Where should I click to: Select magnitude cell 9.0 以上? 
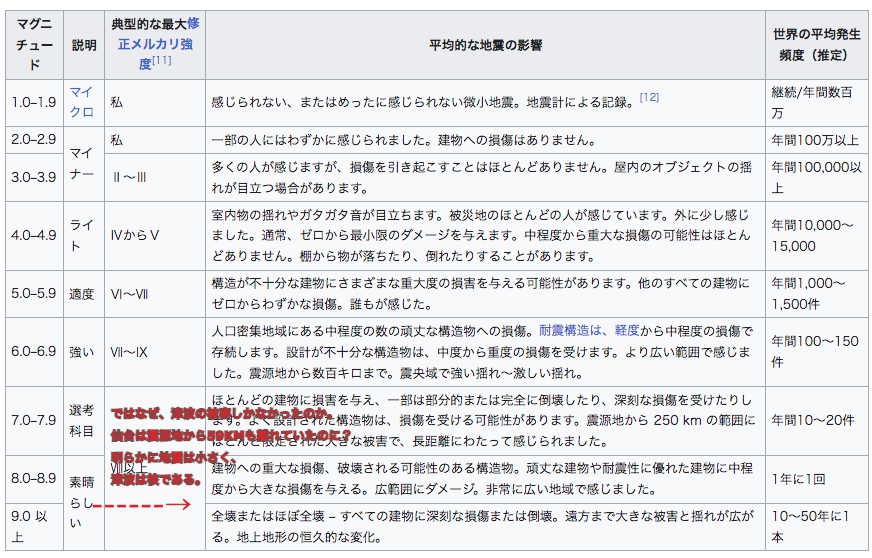click(x=34, y=526)
